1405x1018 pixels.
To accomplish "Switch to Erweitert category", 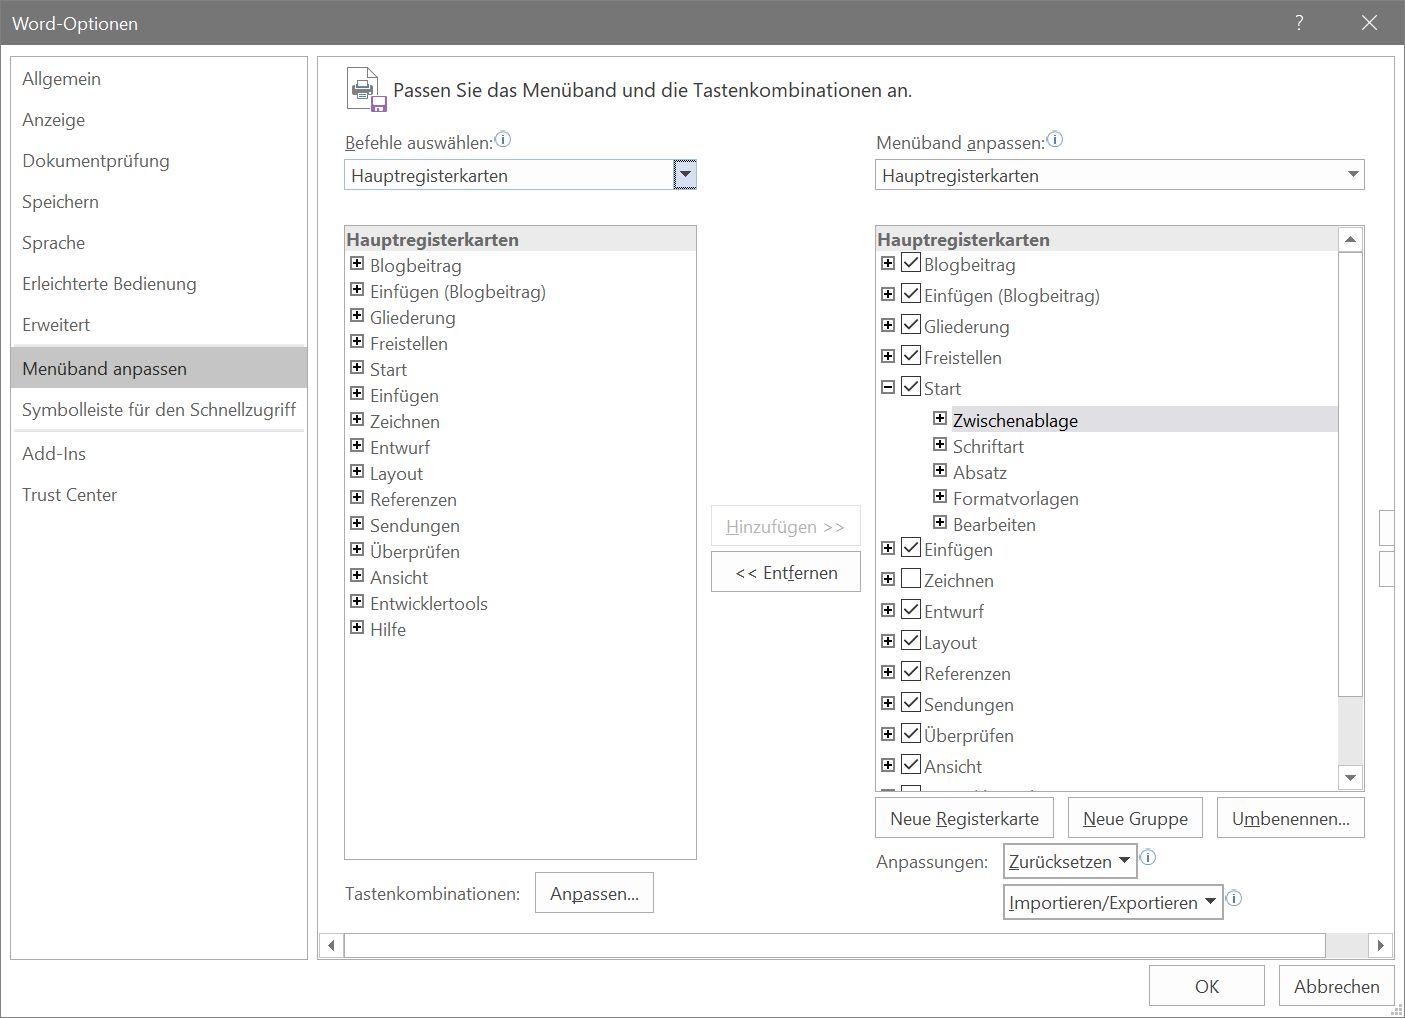I will tap(159, 324).
